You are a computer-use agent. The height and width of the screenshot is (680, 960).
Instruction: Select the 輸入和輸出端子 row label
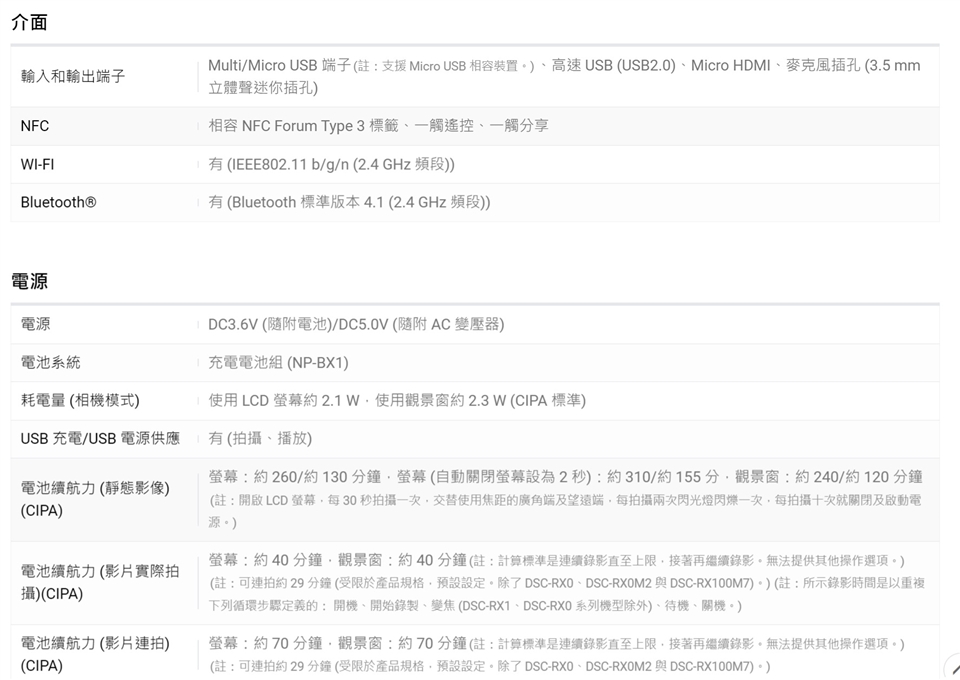coord(73,76)
